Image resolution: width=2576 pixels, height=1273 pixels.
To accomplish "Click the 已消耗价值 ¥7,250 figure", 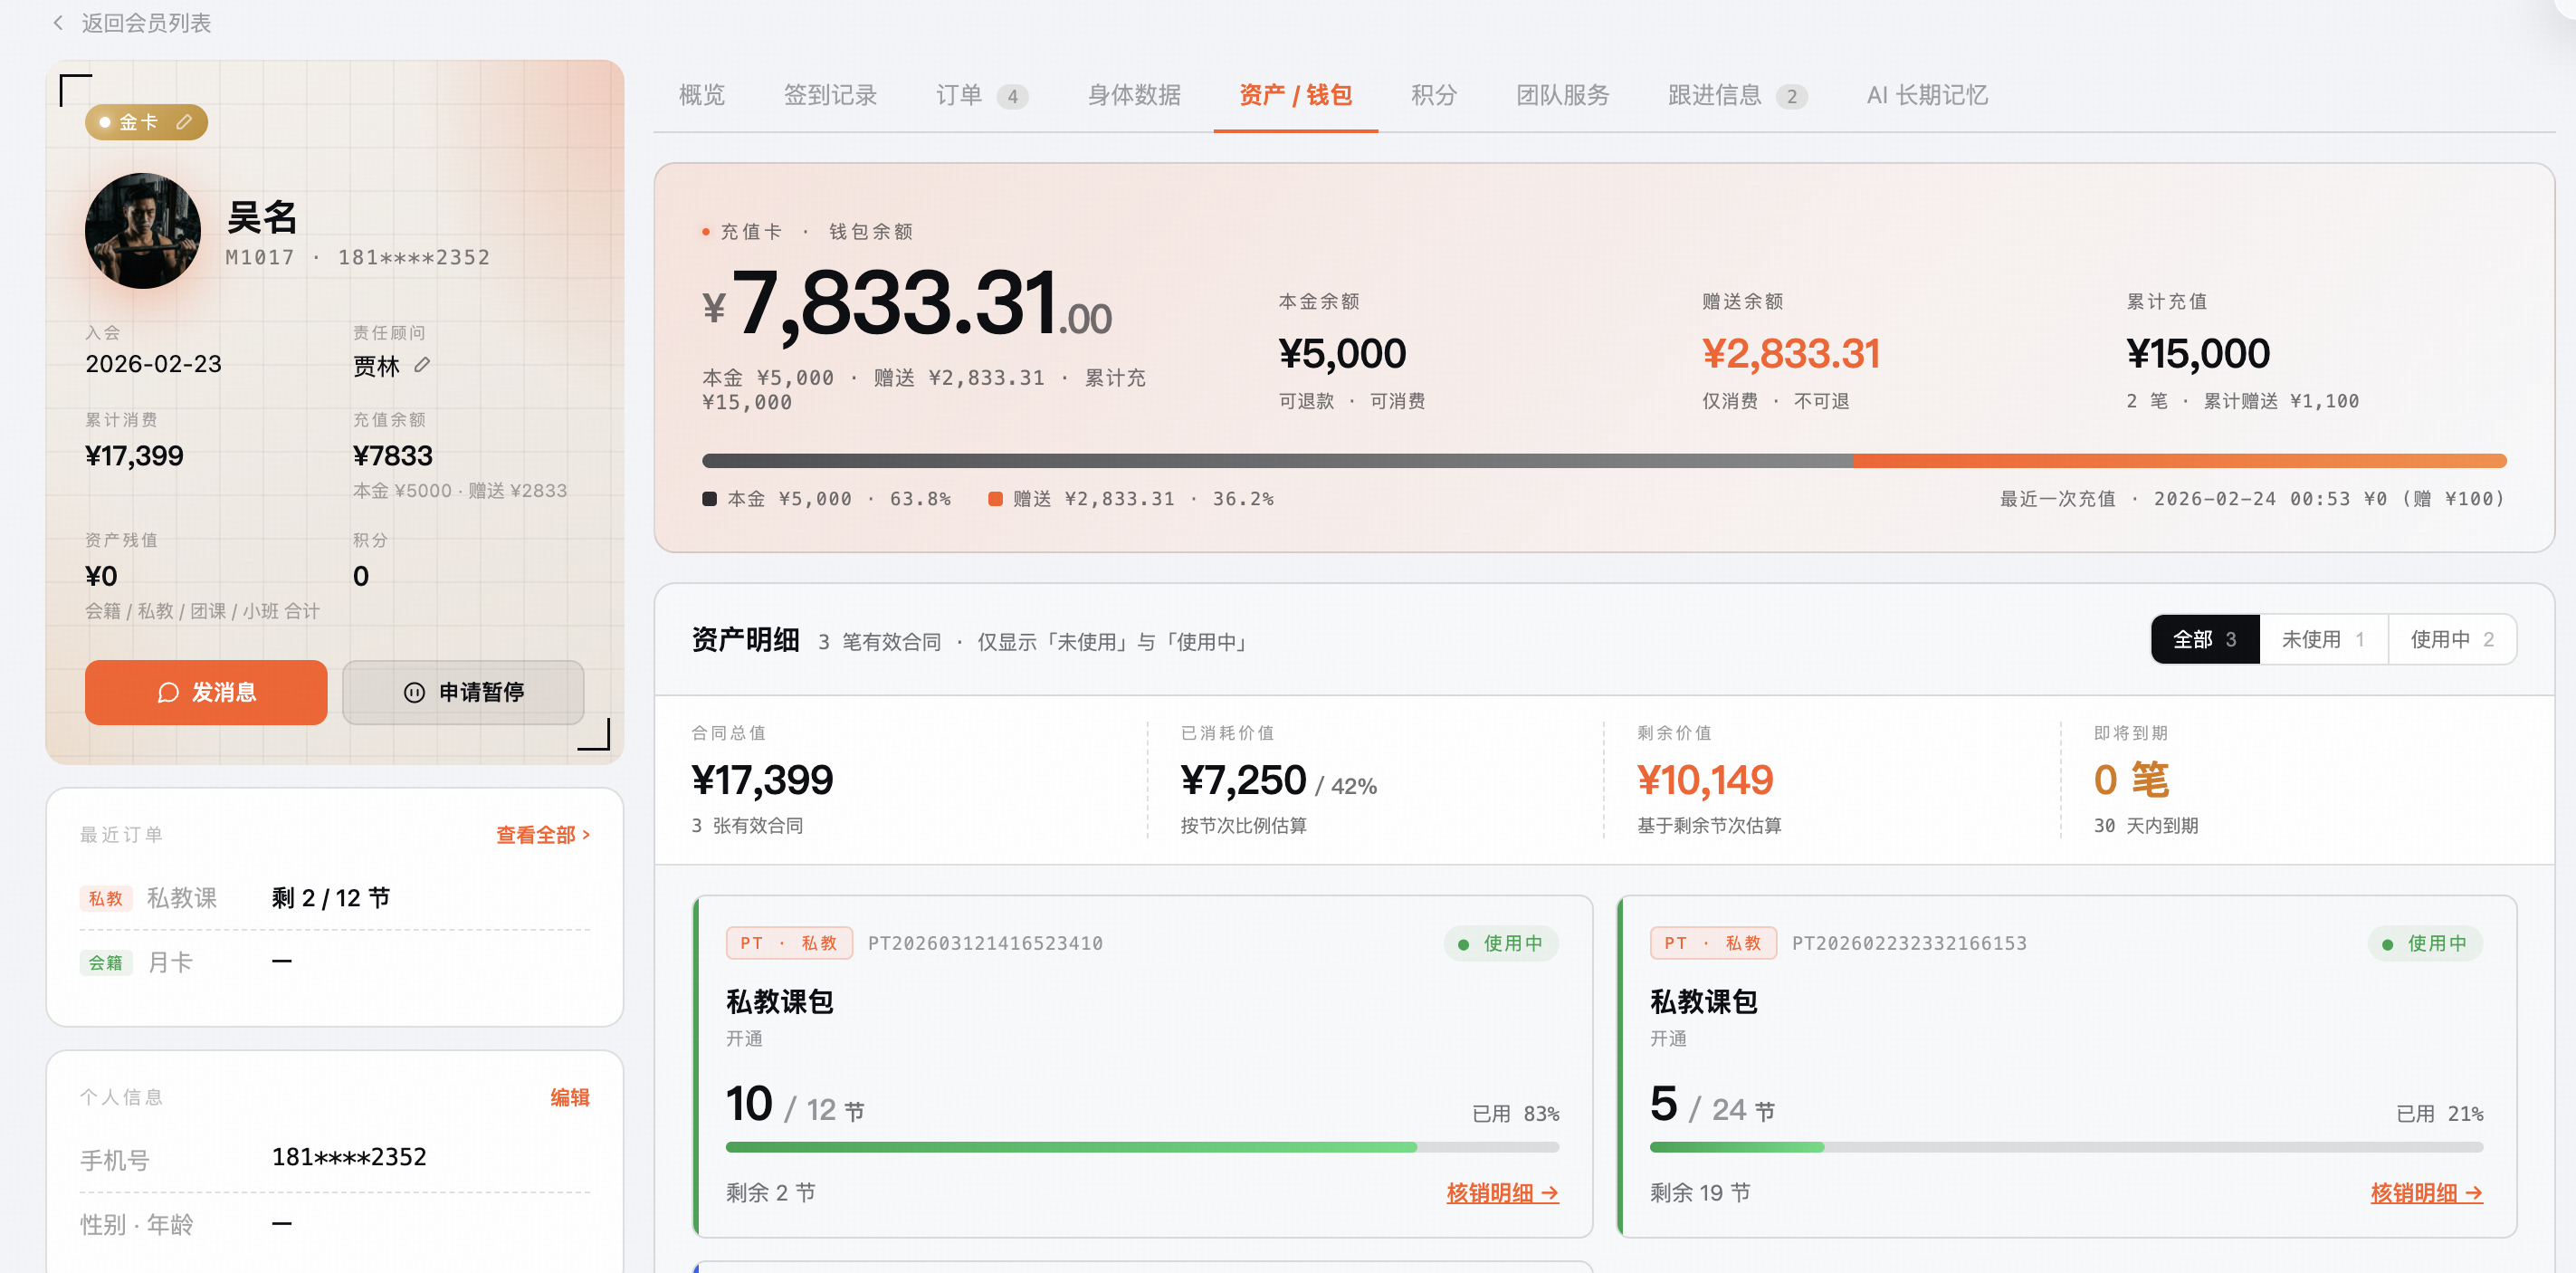I will tap(1243, 779).
